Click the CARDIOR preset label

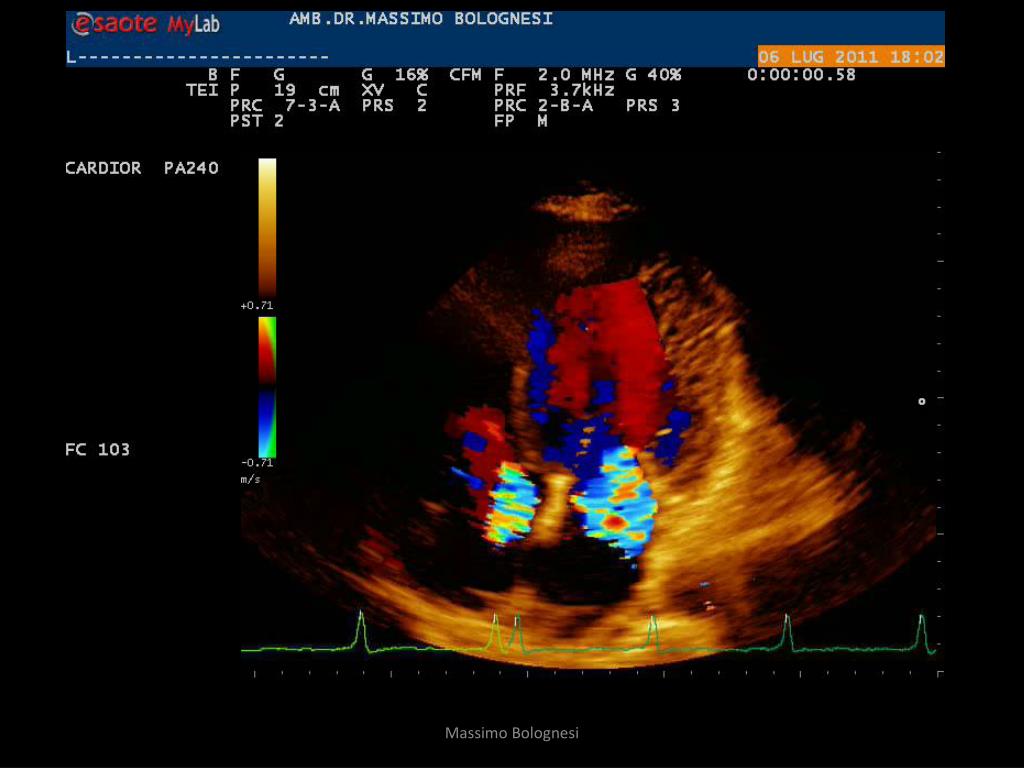point(103,168)
